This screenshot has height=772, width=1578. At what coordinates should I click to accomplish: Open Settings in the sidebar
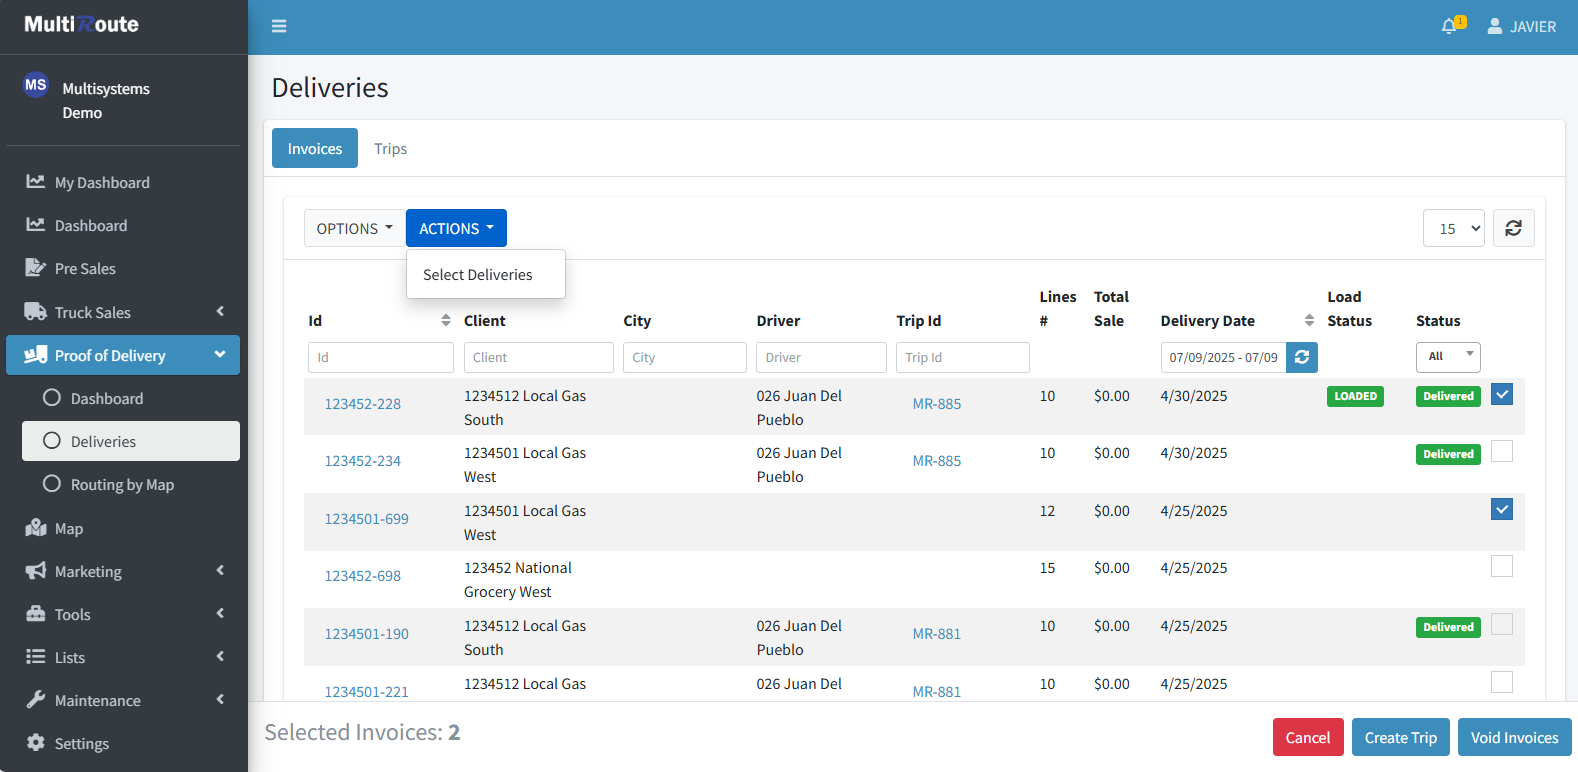point(81,743)
